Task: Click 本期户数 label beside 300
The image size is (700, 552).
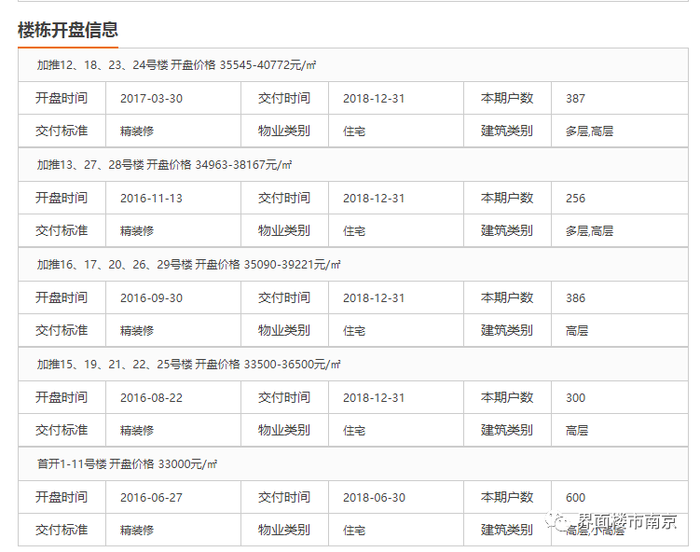Action: [507, 397]
